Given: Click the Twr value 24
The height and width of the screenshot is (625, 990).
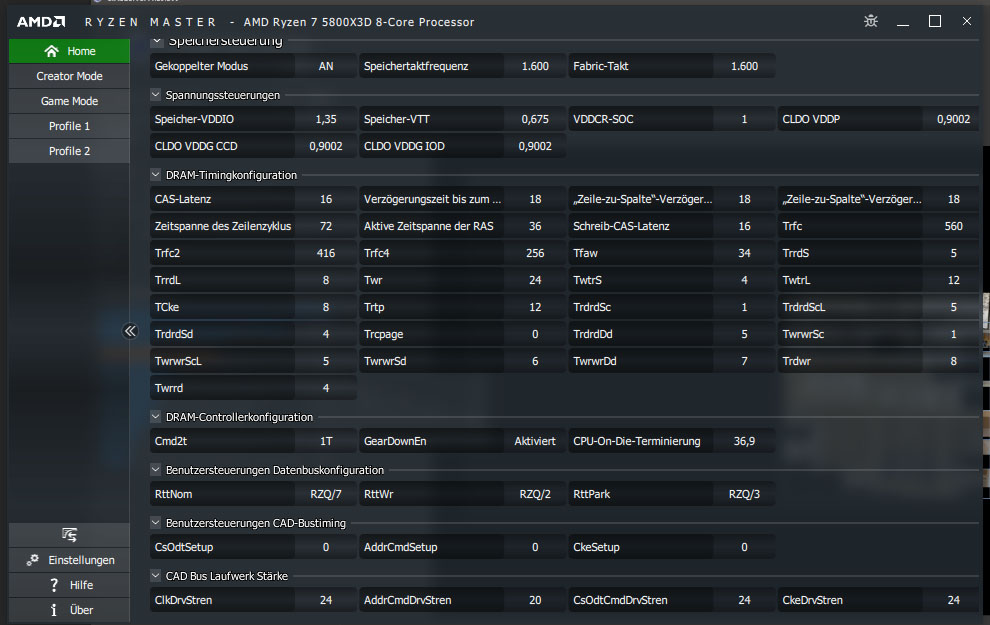Looking at the screenshot, I should [535, 280].
